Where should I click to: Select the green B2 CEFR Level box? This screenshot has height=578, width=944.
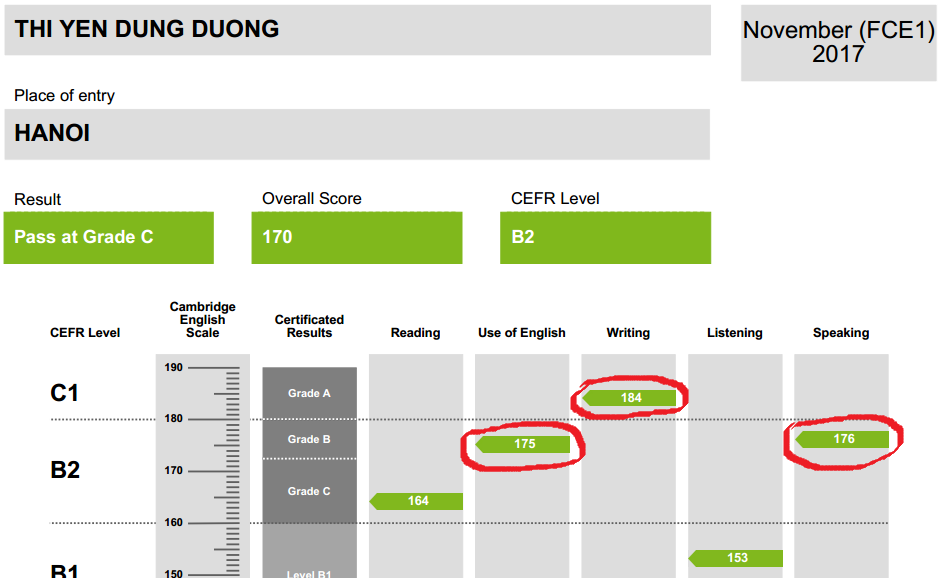click(605, 238)
